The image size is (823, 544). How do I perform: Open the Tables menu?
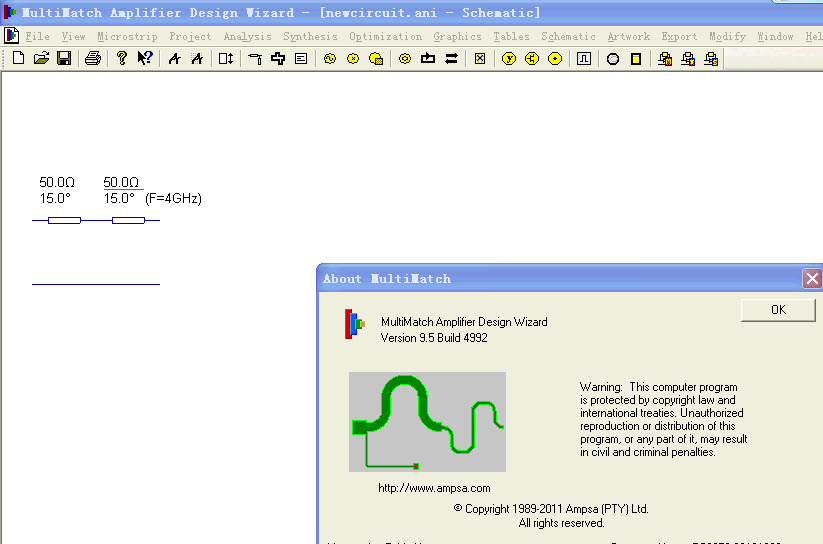(x=511, y=36)
